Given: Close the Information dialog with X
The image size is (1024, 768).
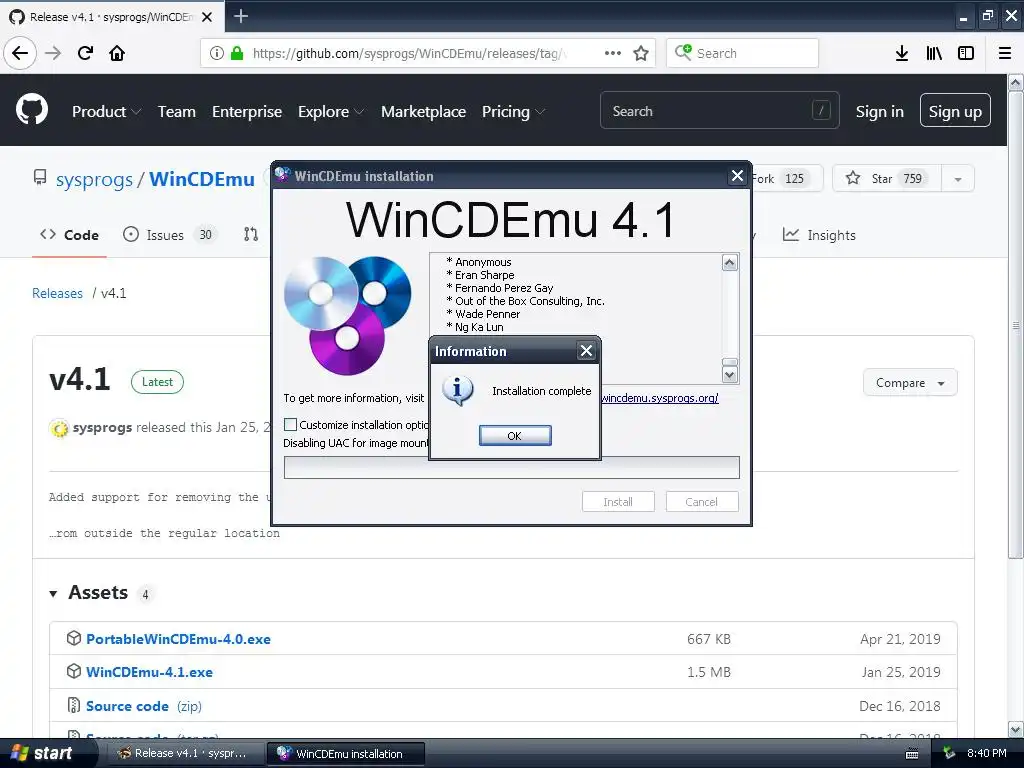Looking at the screenshot, I should [x=586, y=351].
